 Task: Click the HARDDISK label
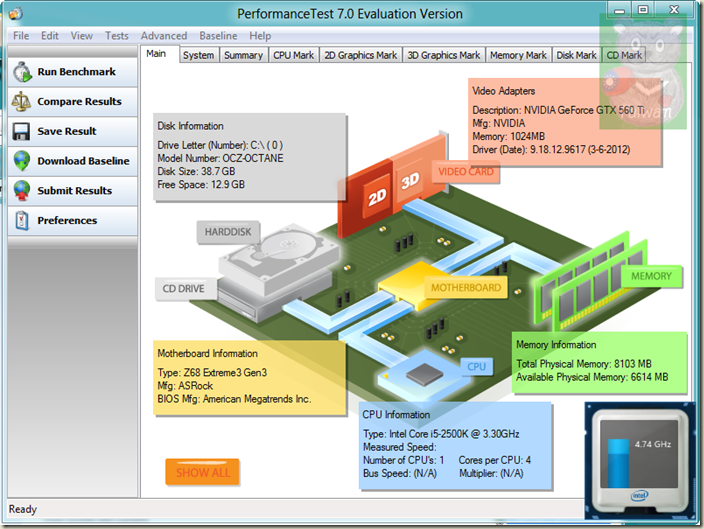228,232
